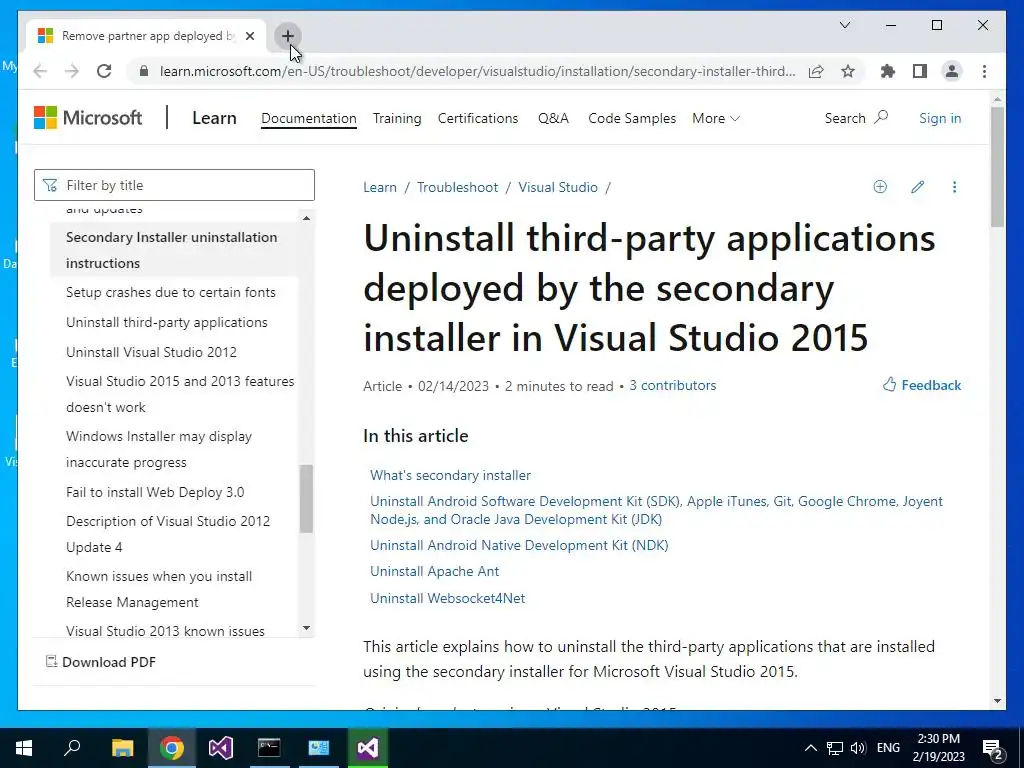The height and width of the screenshot is (768, 1024).
Task: Open Documentation nav item
Action: [x=309, y=118]
